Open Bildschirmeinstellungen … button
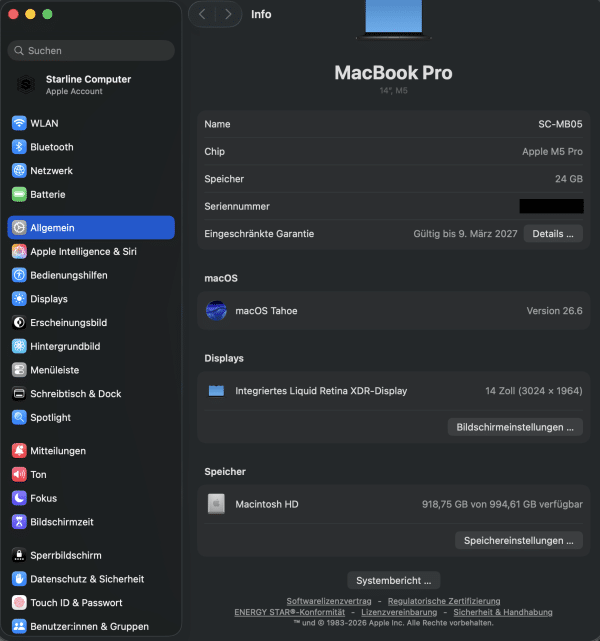The height and width of the screenshot is (641, 600). [515, 427]
